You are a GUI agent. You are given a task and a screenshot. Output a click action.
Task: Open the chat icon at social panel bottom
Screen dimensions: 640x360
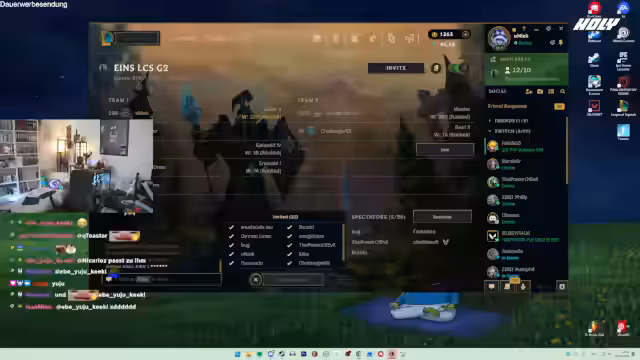(x=491, y=287)
